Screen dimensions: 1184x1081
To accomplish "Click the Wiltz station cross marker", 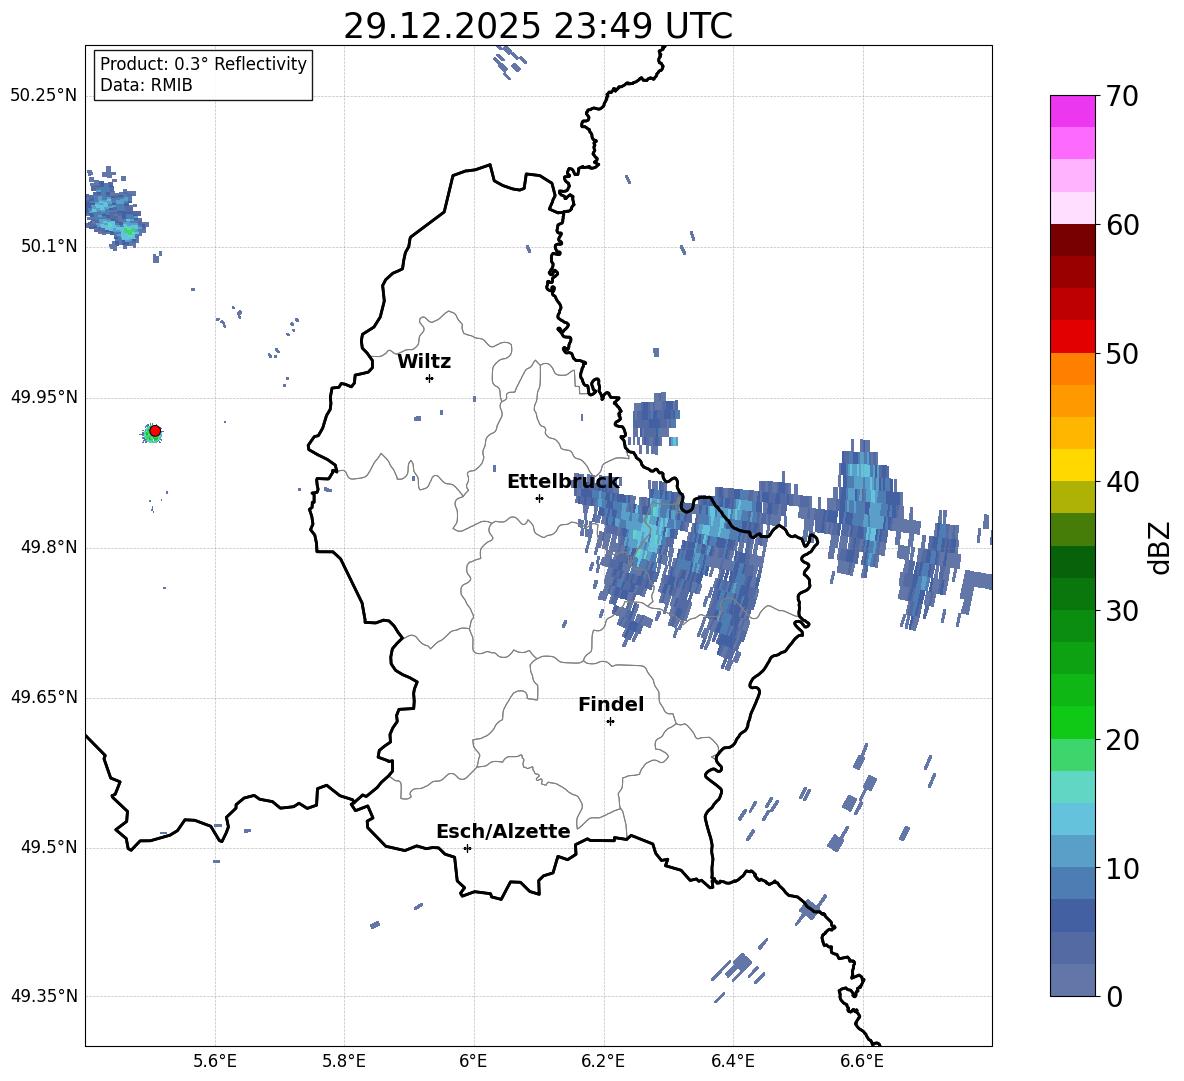I will pos(429,378).
